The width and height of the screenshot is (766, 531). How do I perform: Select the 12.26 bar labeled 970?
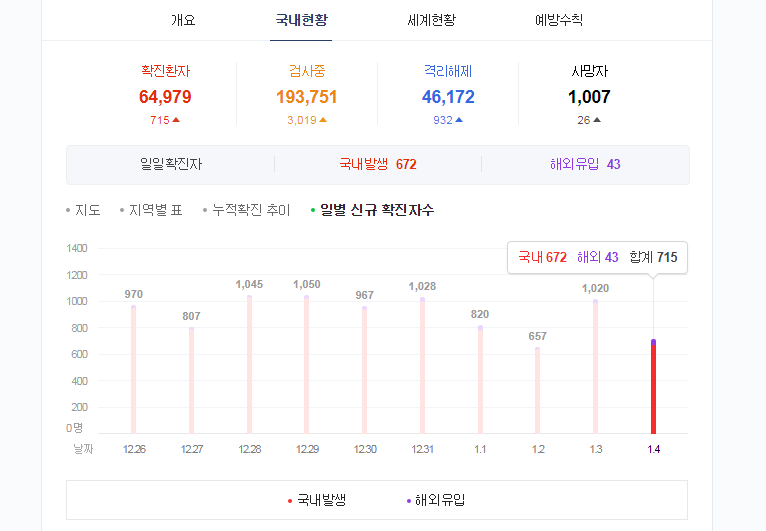pyautogui.click(x=133, y=370)
